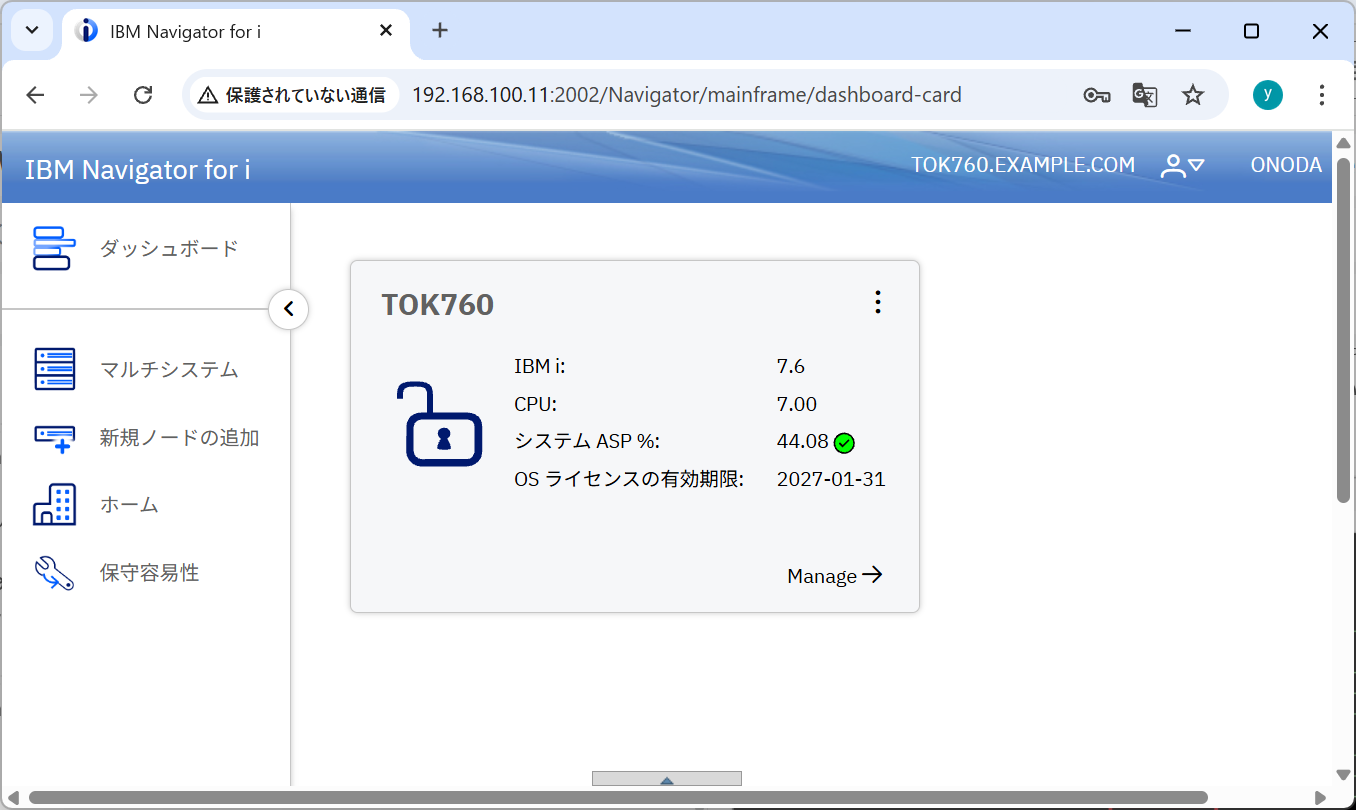Open the Chrome three-dot menu
Viewport: 1356px width, 810px height.
(x=1321, y=95)
